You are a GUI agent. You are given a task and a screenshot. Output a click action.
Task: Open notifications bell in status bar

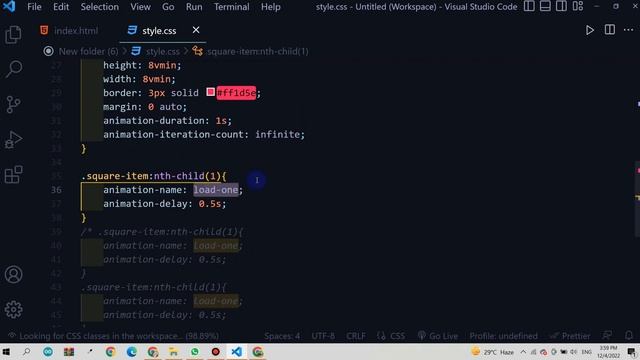click(629, 336)
